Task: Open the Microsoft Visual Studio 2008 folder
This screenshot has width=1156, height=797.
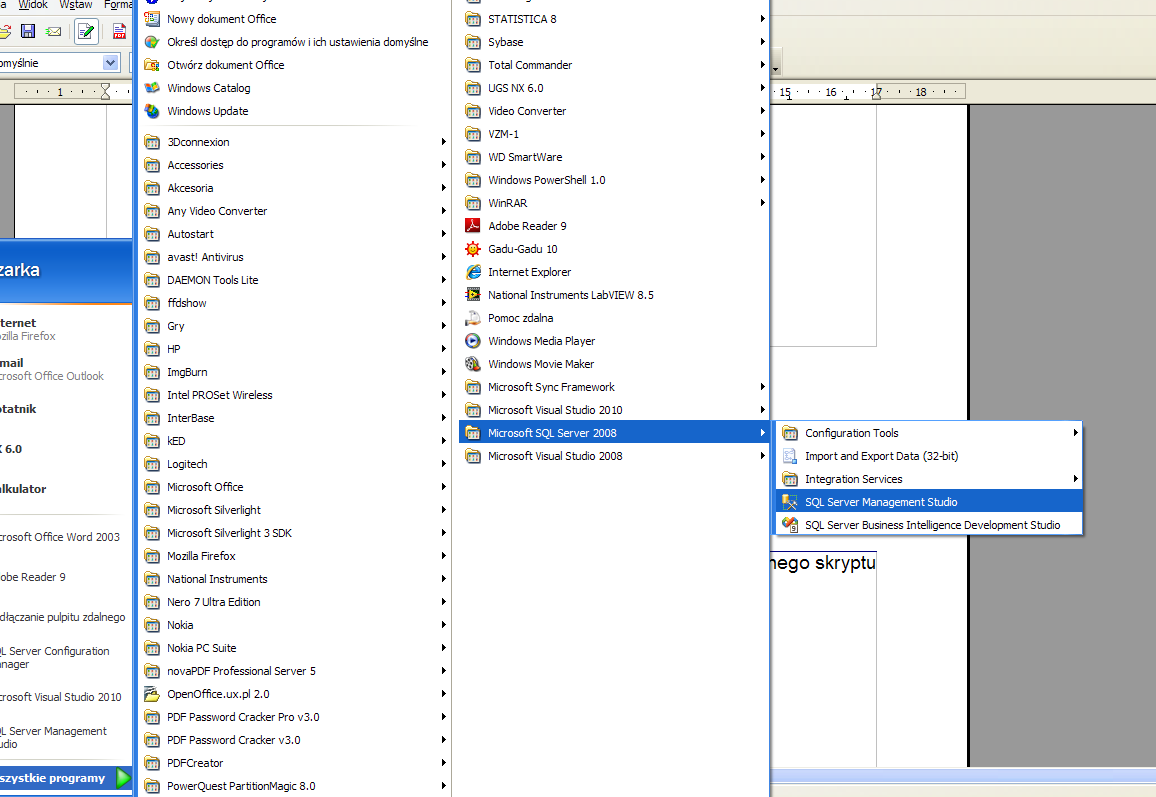Action: (x=613, y=456)
